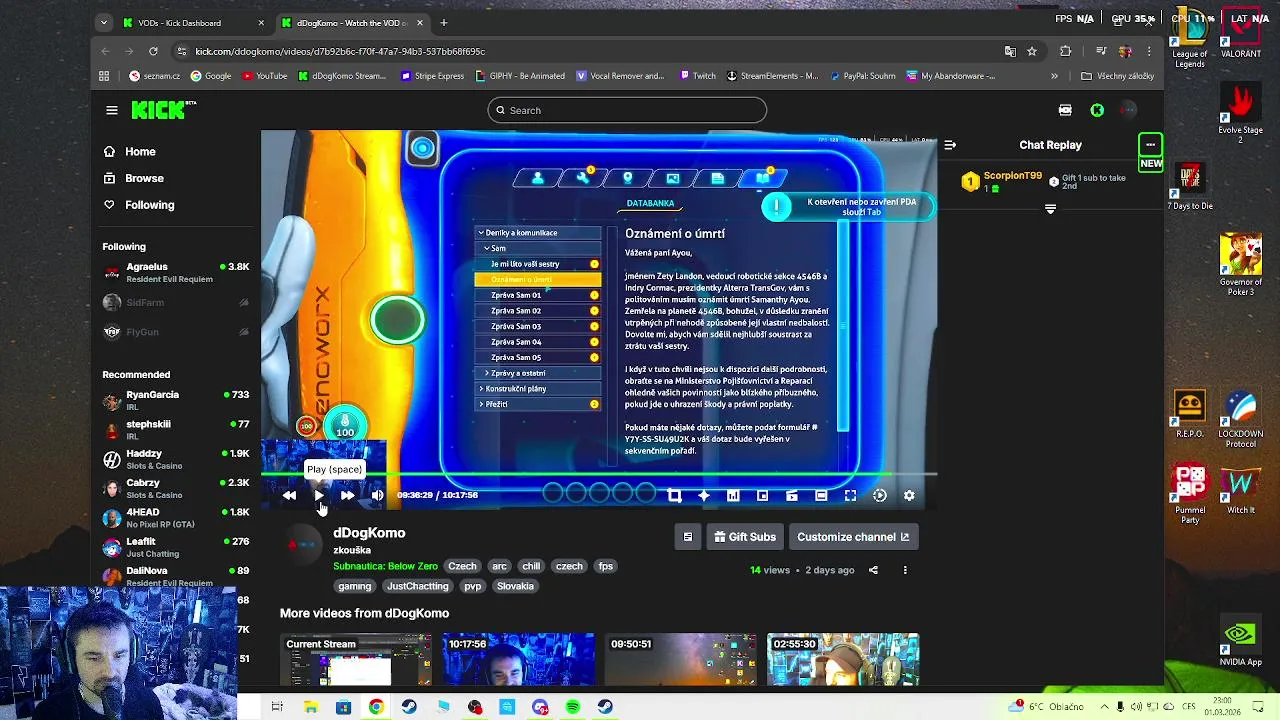Toggle mini player mode icon

pyautogui.click(x=762, y=495)
